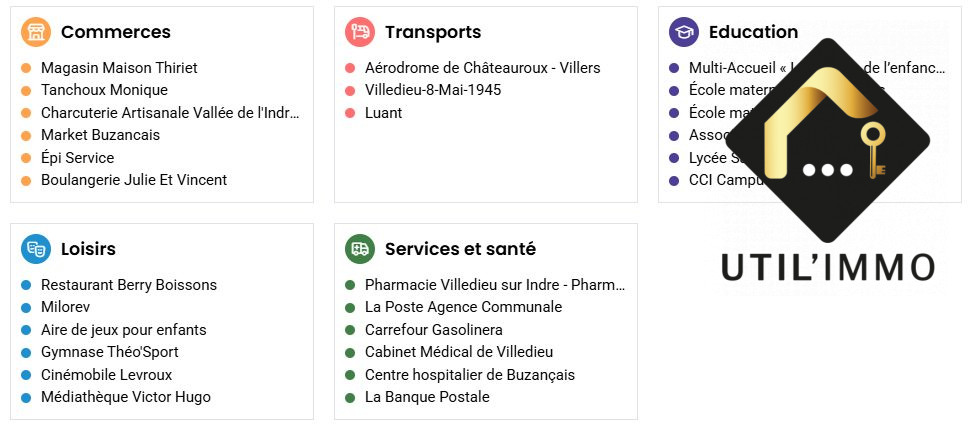Image resolution: width=969 pixels, height=427 pixels.
Task: Open Médiathèque Victor Hugo entry
Action: click(x=126, y=397)
